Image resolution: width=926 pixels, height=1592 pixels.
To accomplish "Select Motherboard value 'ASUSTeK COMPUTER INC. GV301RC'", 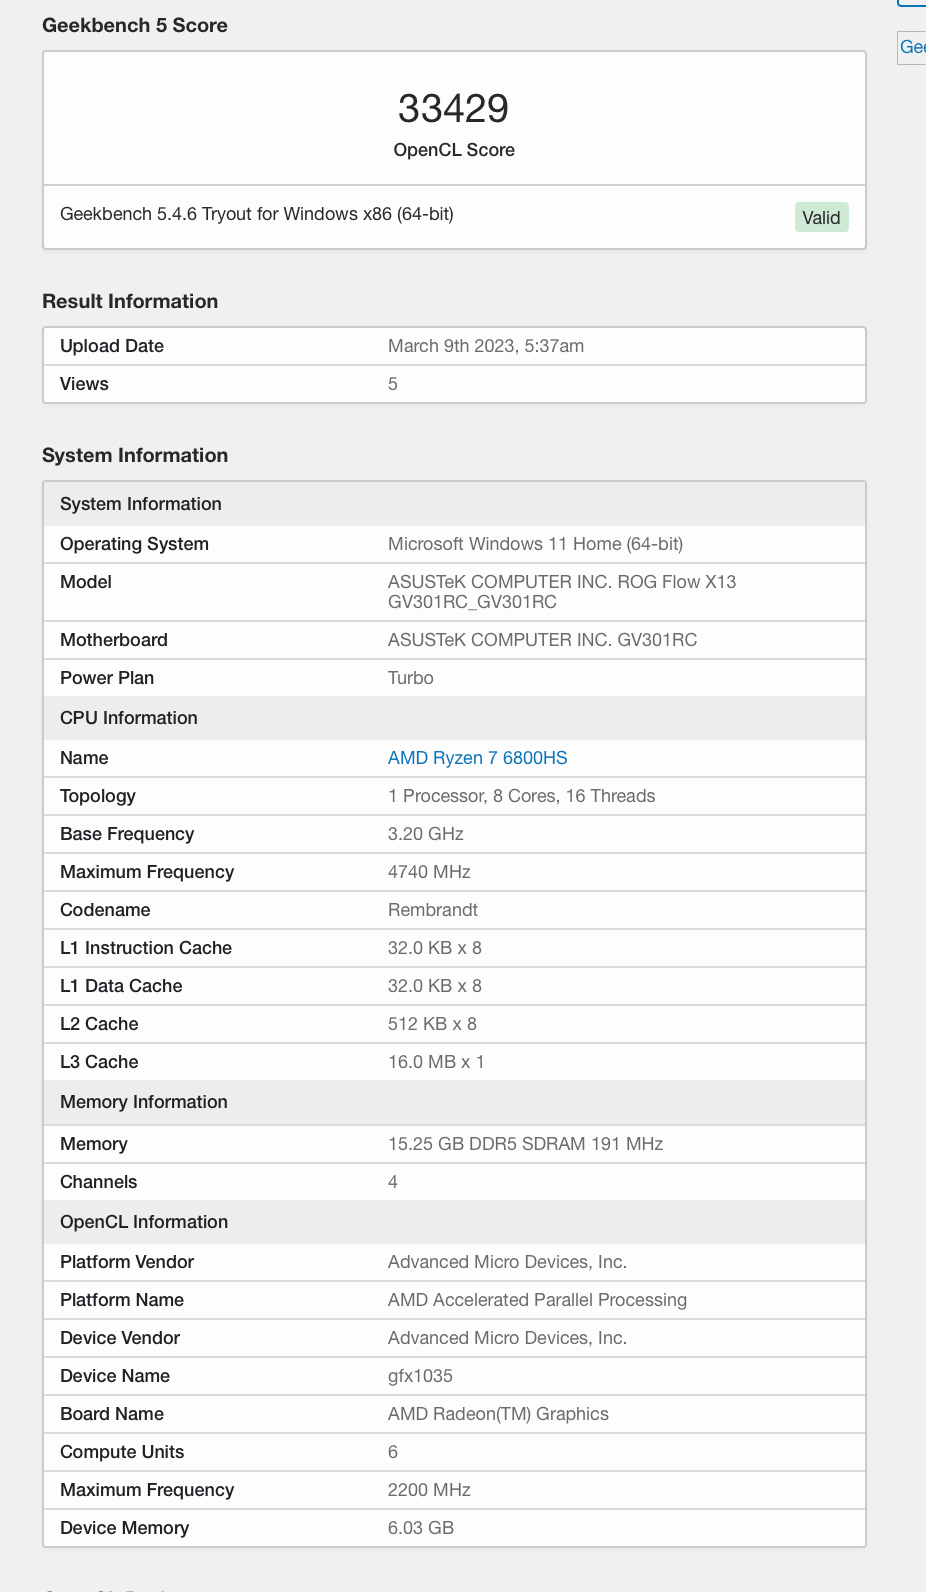I will (542, 640).
